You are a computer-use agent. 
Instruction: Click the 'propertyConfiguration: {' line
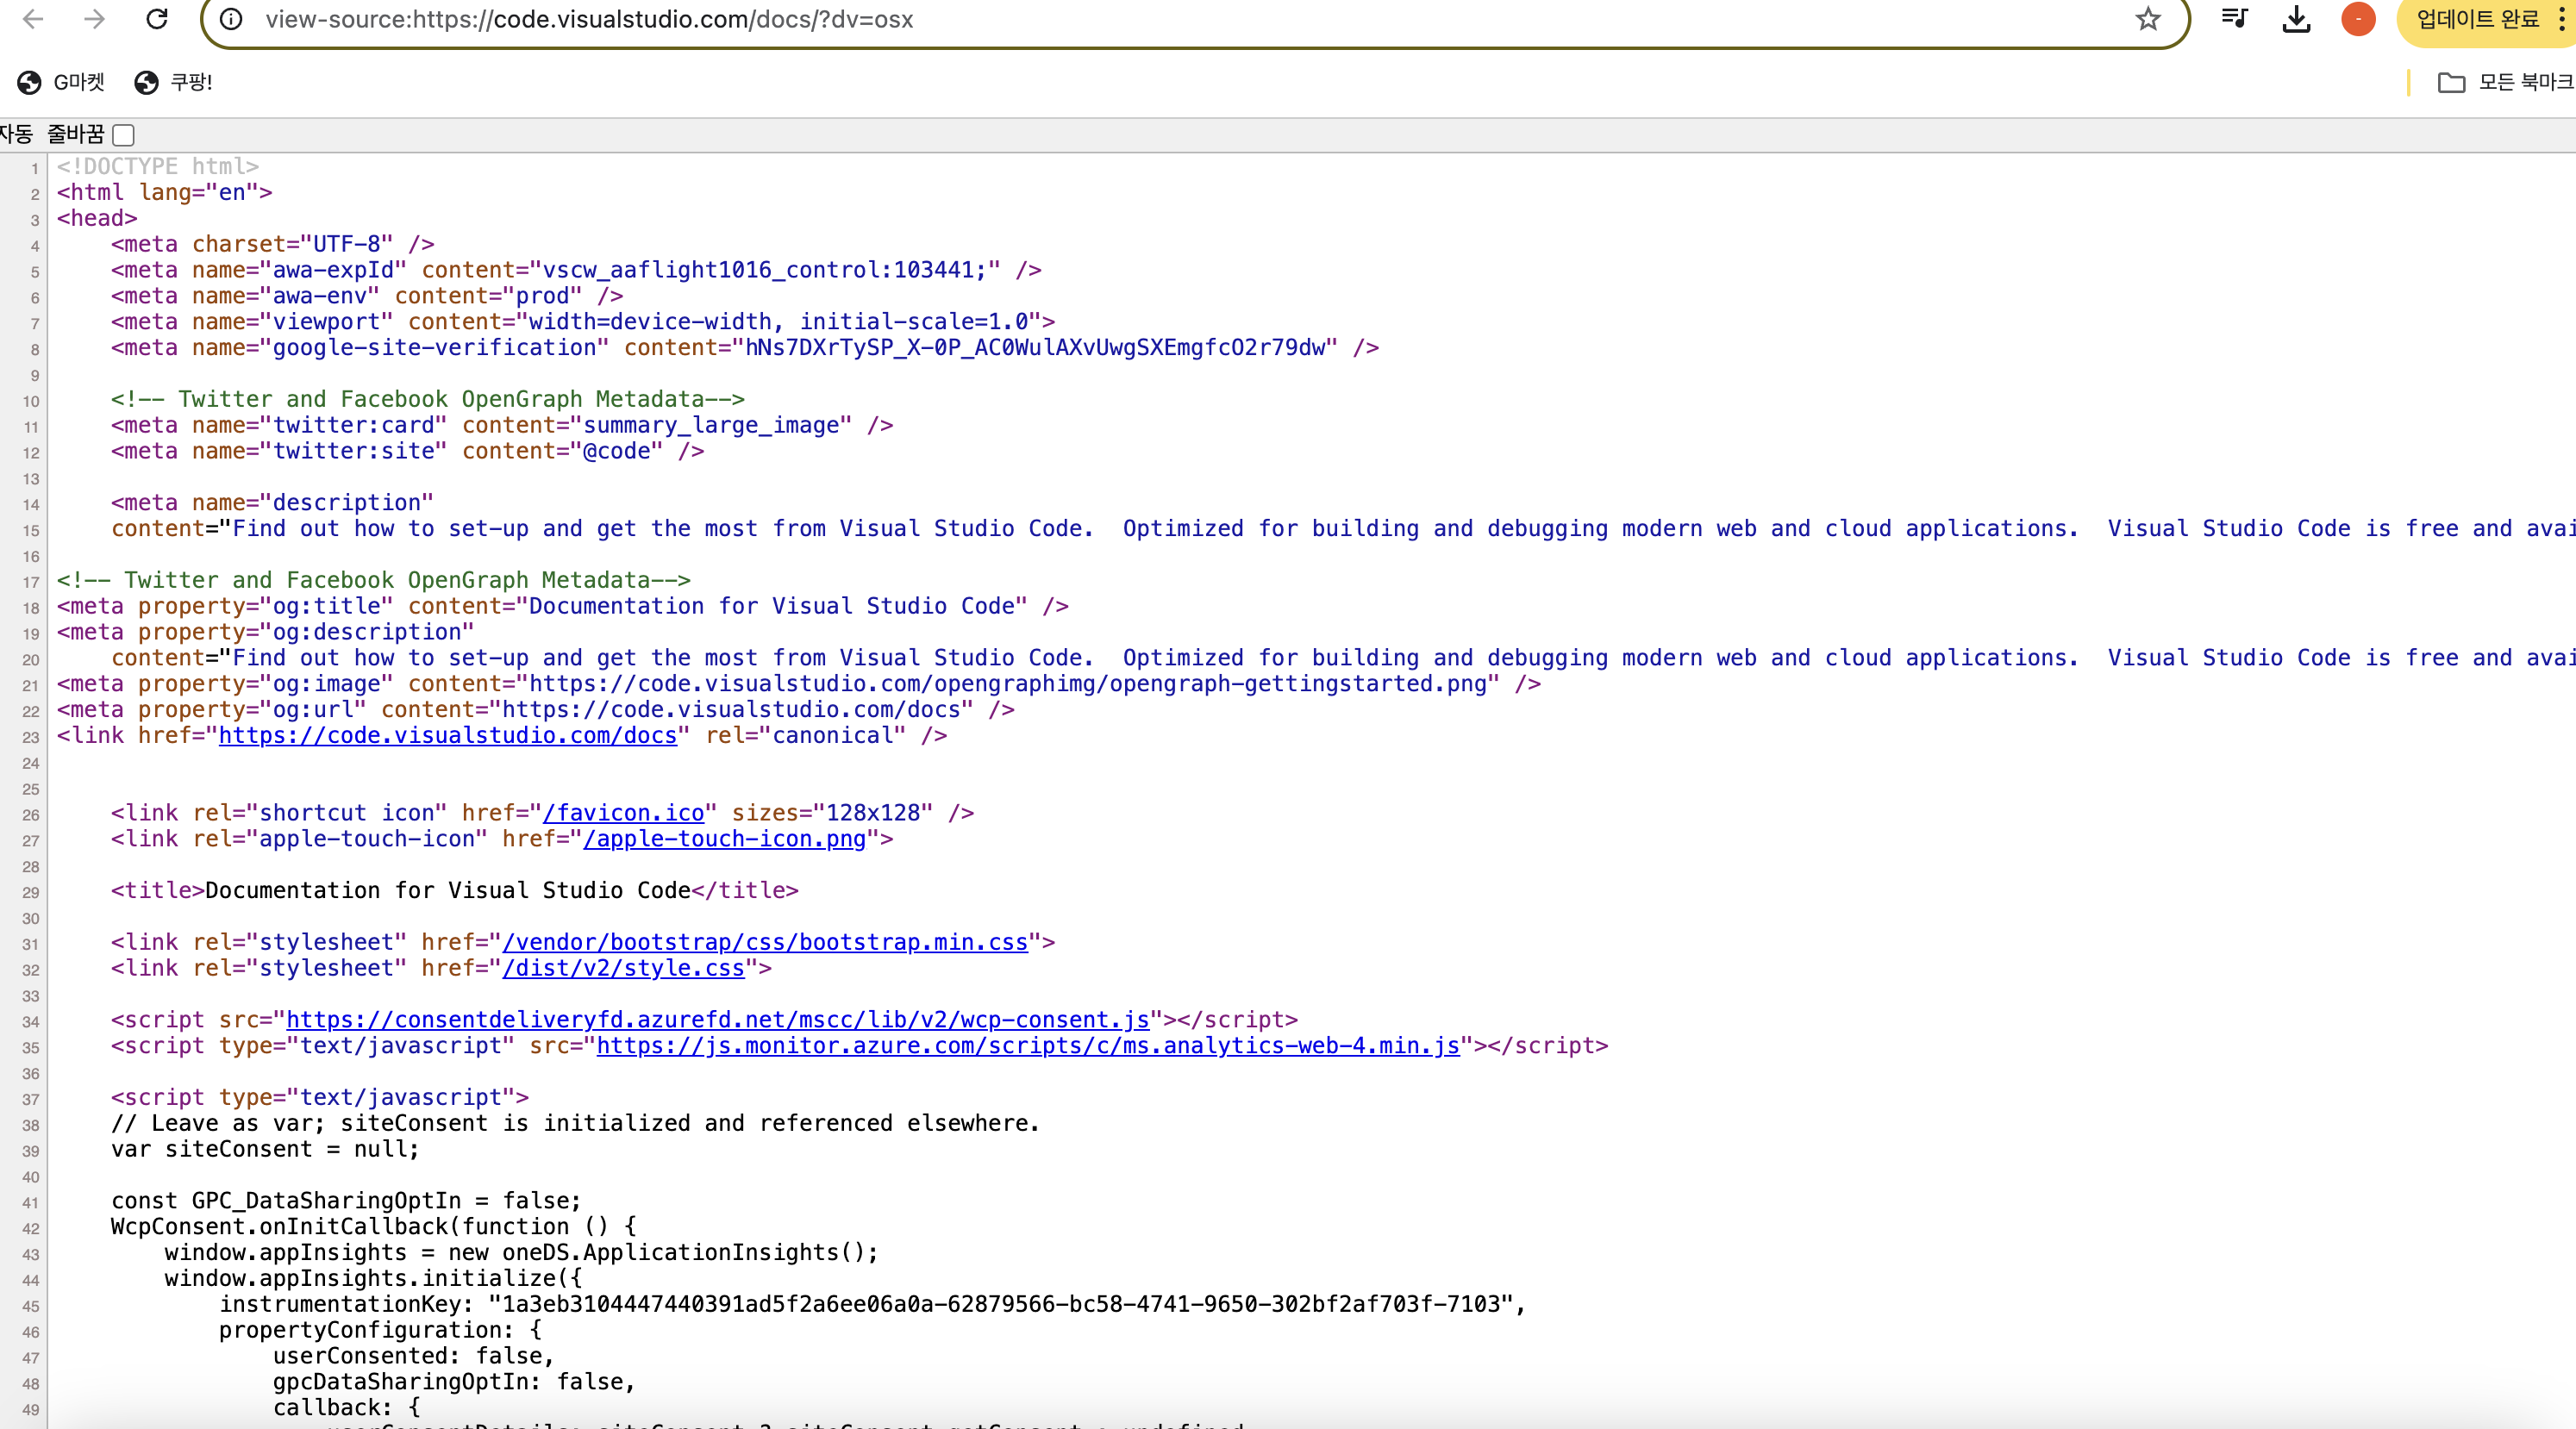(x=380, y=1330)
